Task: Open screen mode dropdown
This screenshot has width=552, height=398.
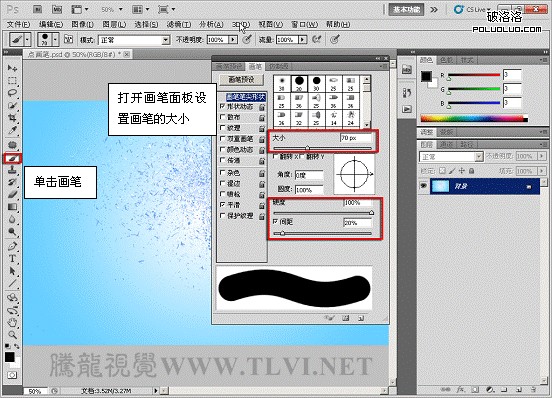Action: 167,10
